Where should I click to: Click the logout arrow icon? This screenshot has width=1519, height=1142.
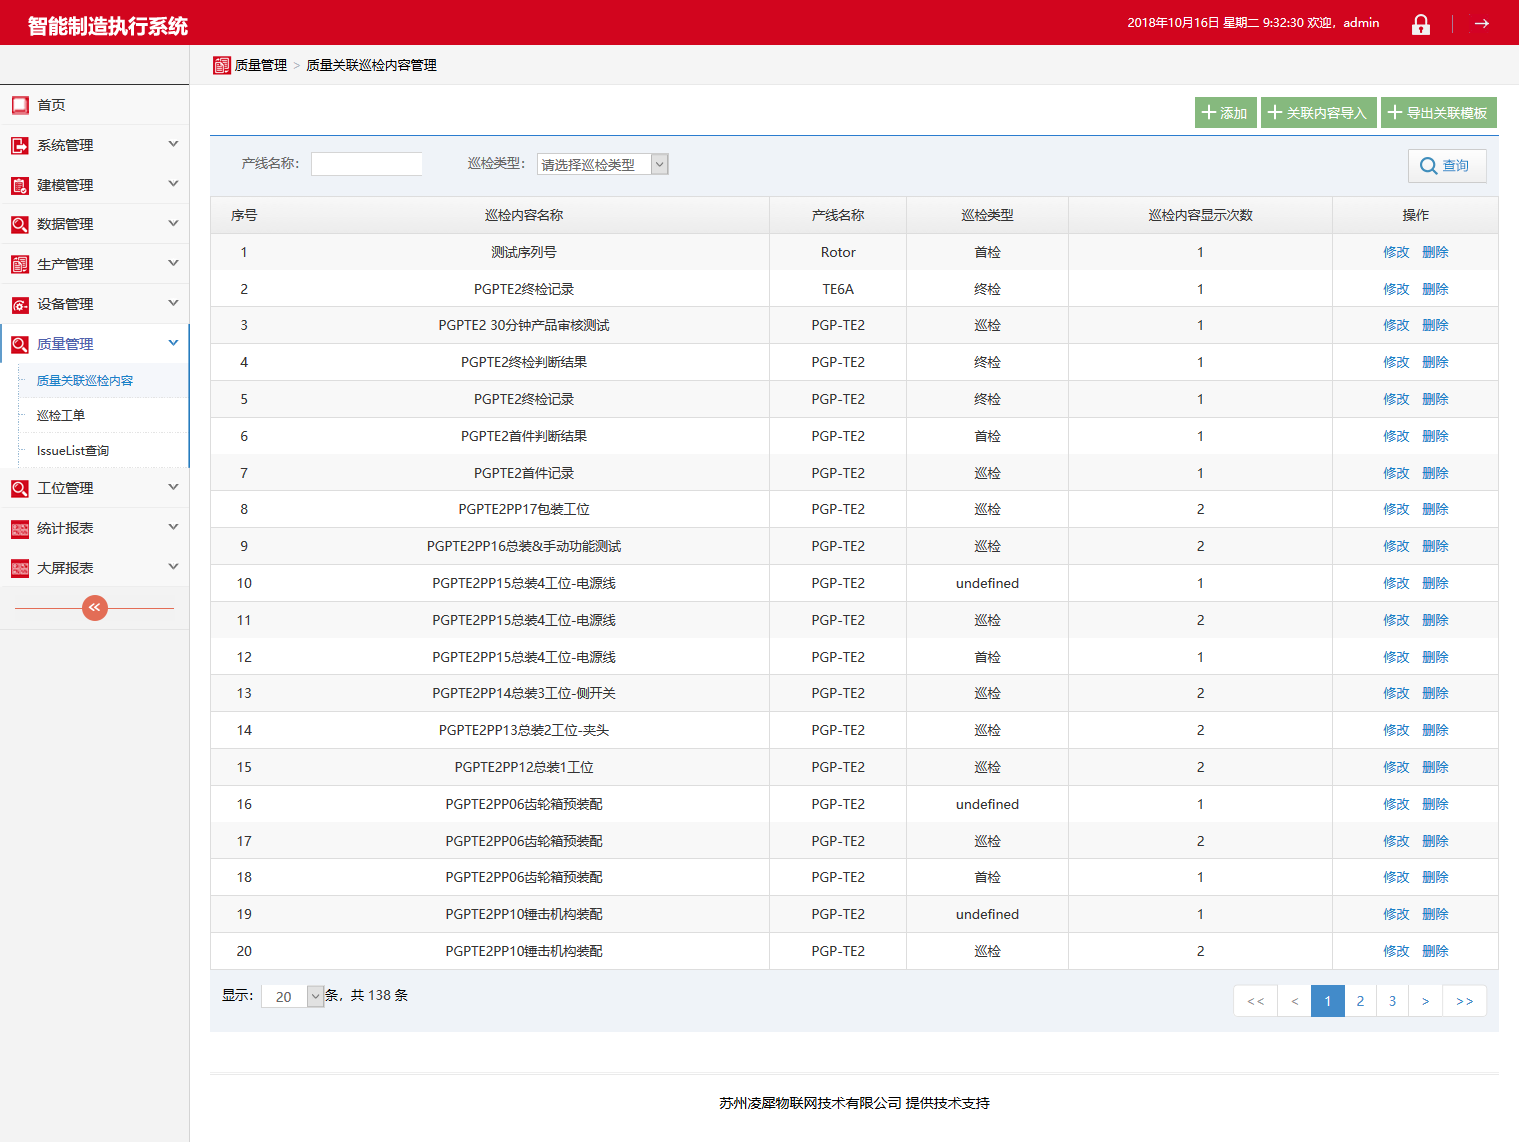coord(1481,23)
